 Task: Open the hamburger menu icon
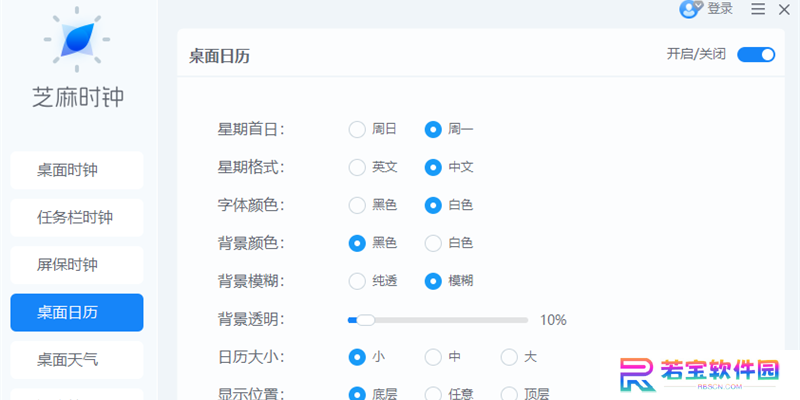758,9
